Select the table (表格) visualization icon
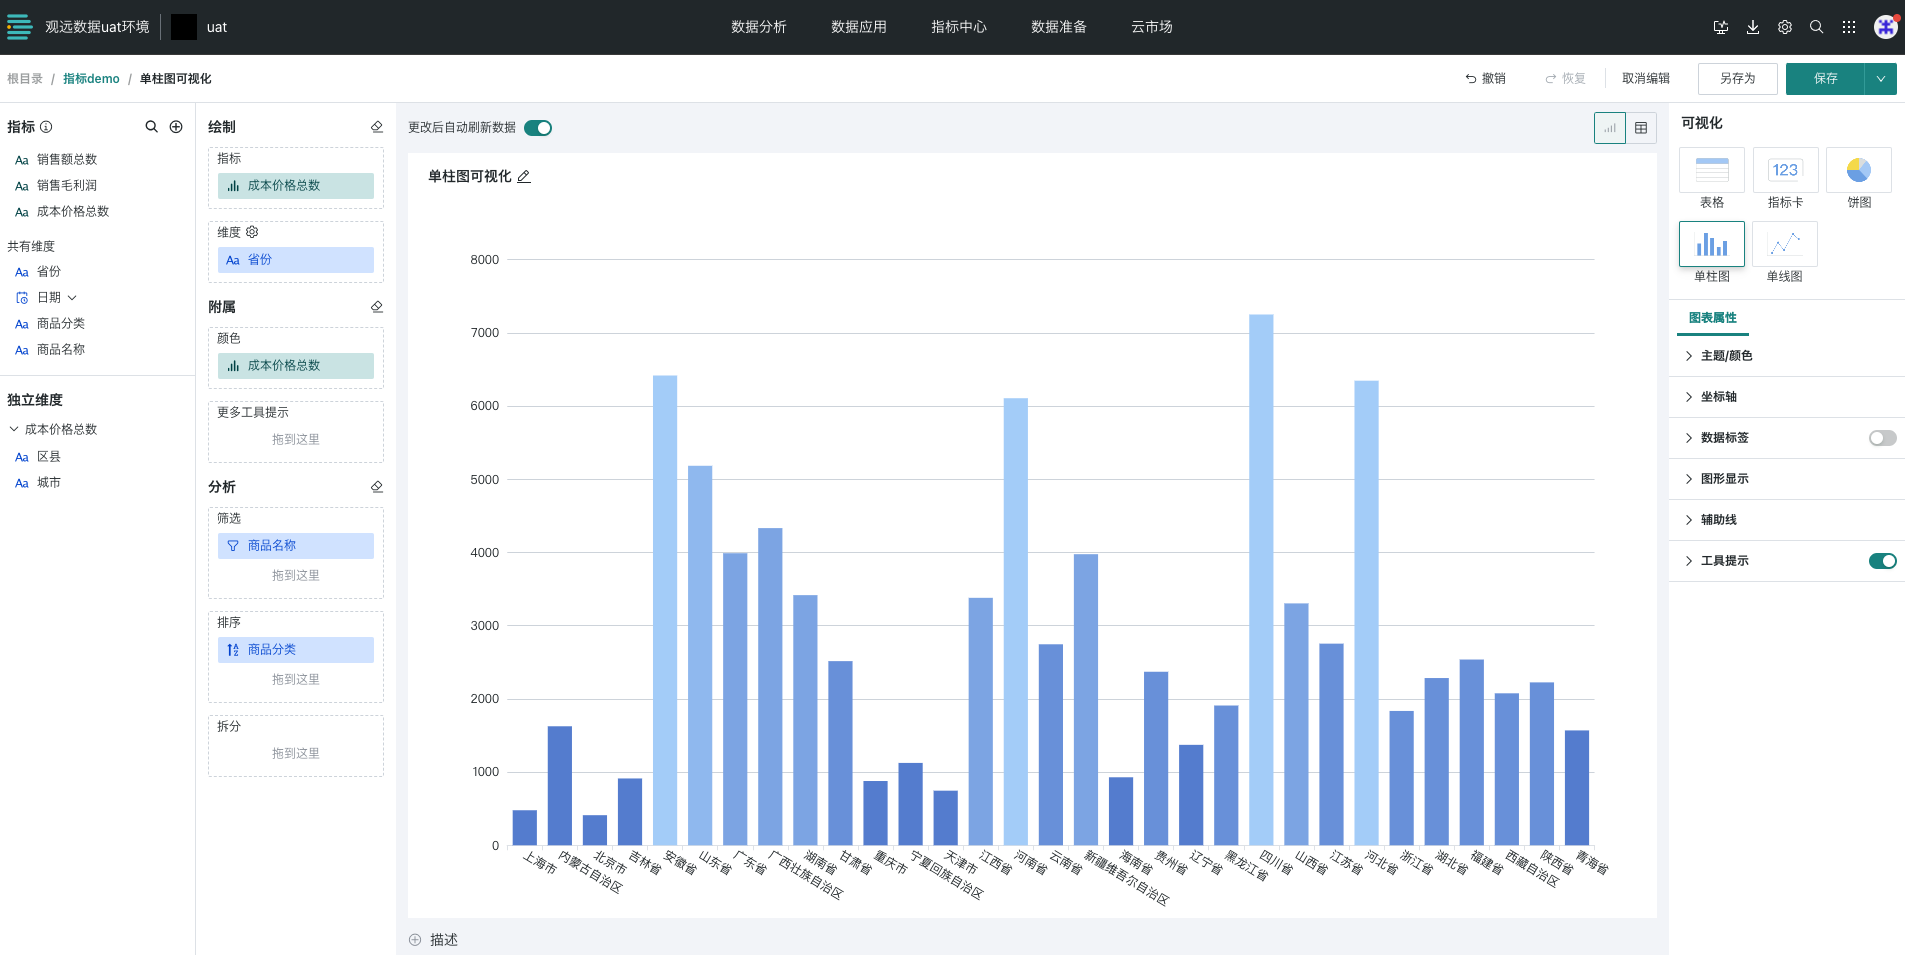The image size is (1905, 955). [1711, 170]
